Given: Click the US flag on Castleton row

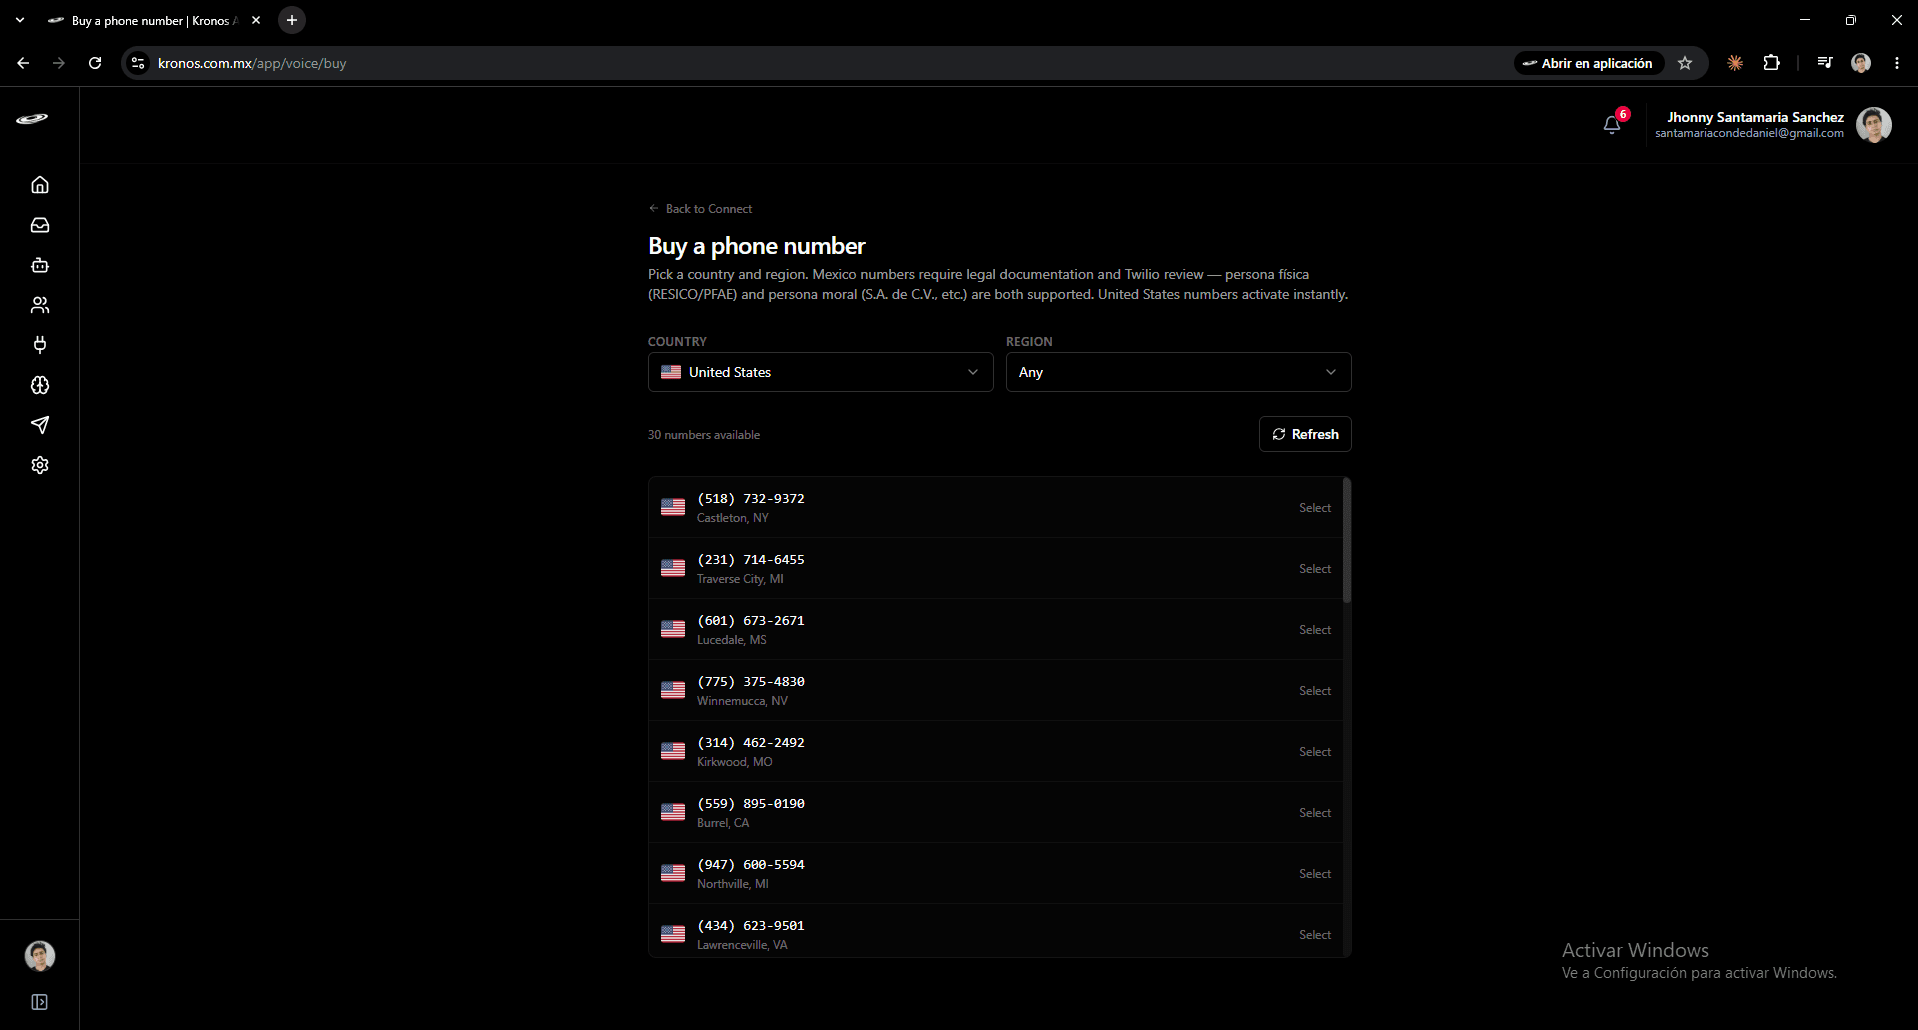Looking at the screenshot, I should [x=673, y=507].
